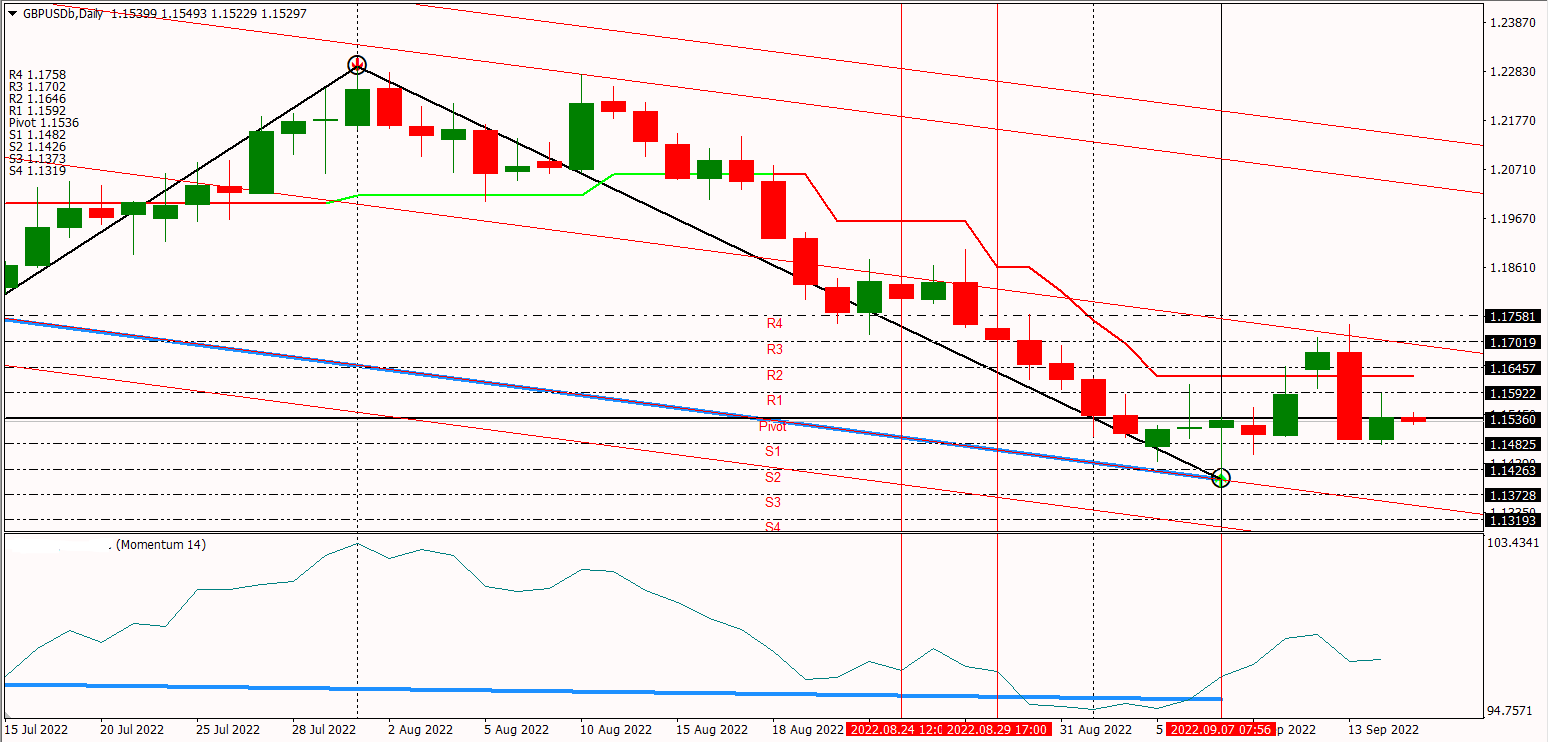The height and width of the screenshot is (742, 1549).
Task: Click the red R2 label on the chart
Action: click(x=774, y=376)
